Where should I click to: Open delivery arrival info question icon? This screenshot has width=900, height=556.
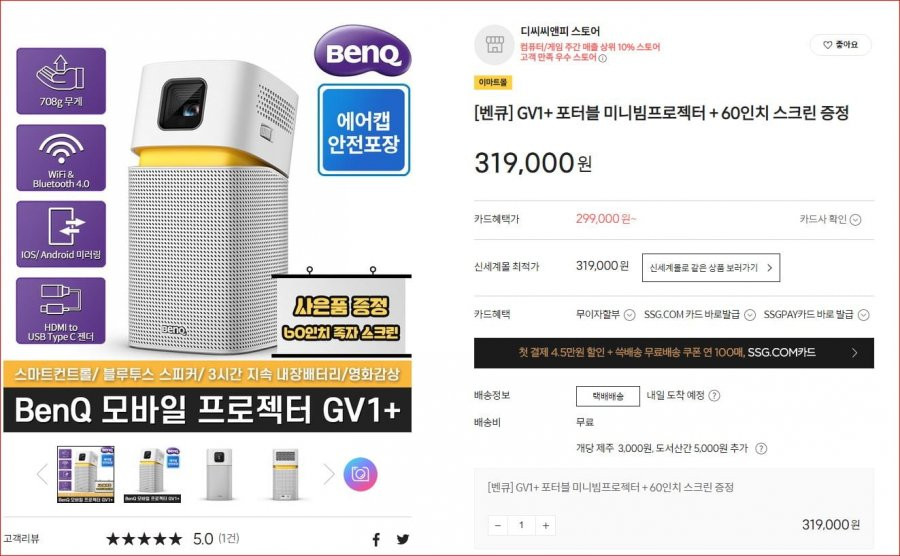click(714, 395)
